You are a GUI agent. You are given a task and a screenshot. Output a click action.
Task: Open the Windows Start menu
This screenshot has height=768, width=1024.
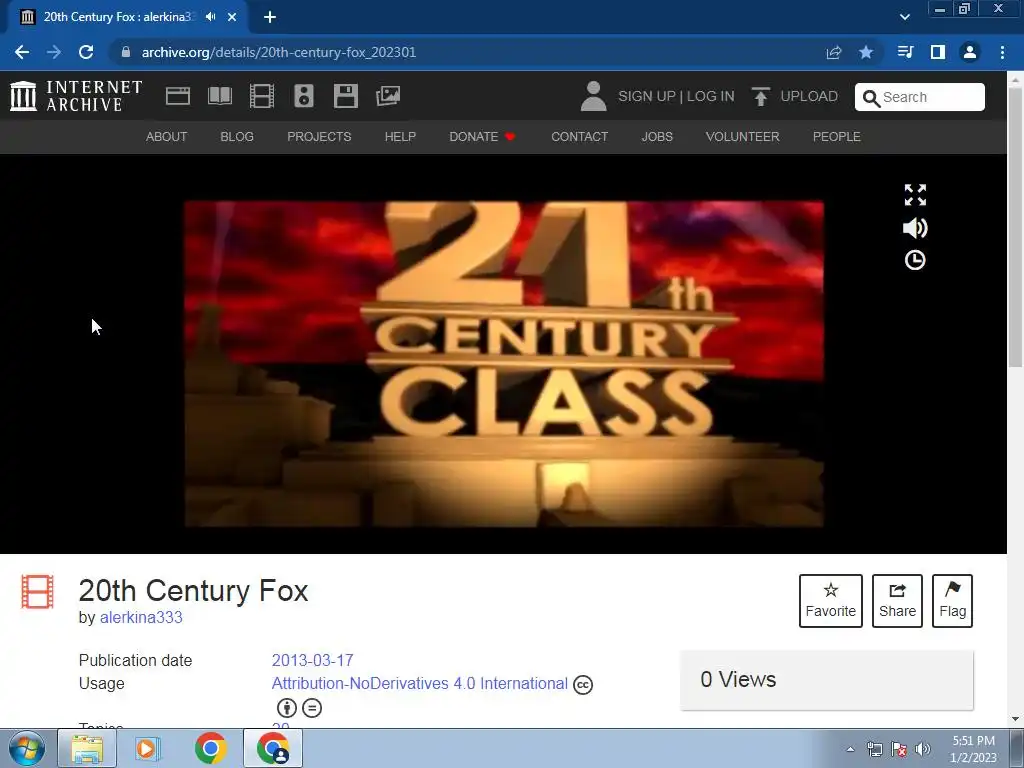pos(27,748)
